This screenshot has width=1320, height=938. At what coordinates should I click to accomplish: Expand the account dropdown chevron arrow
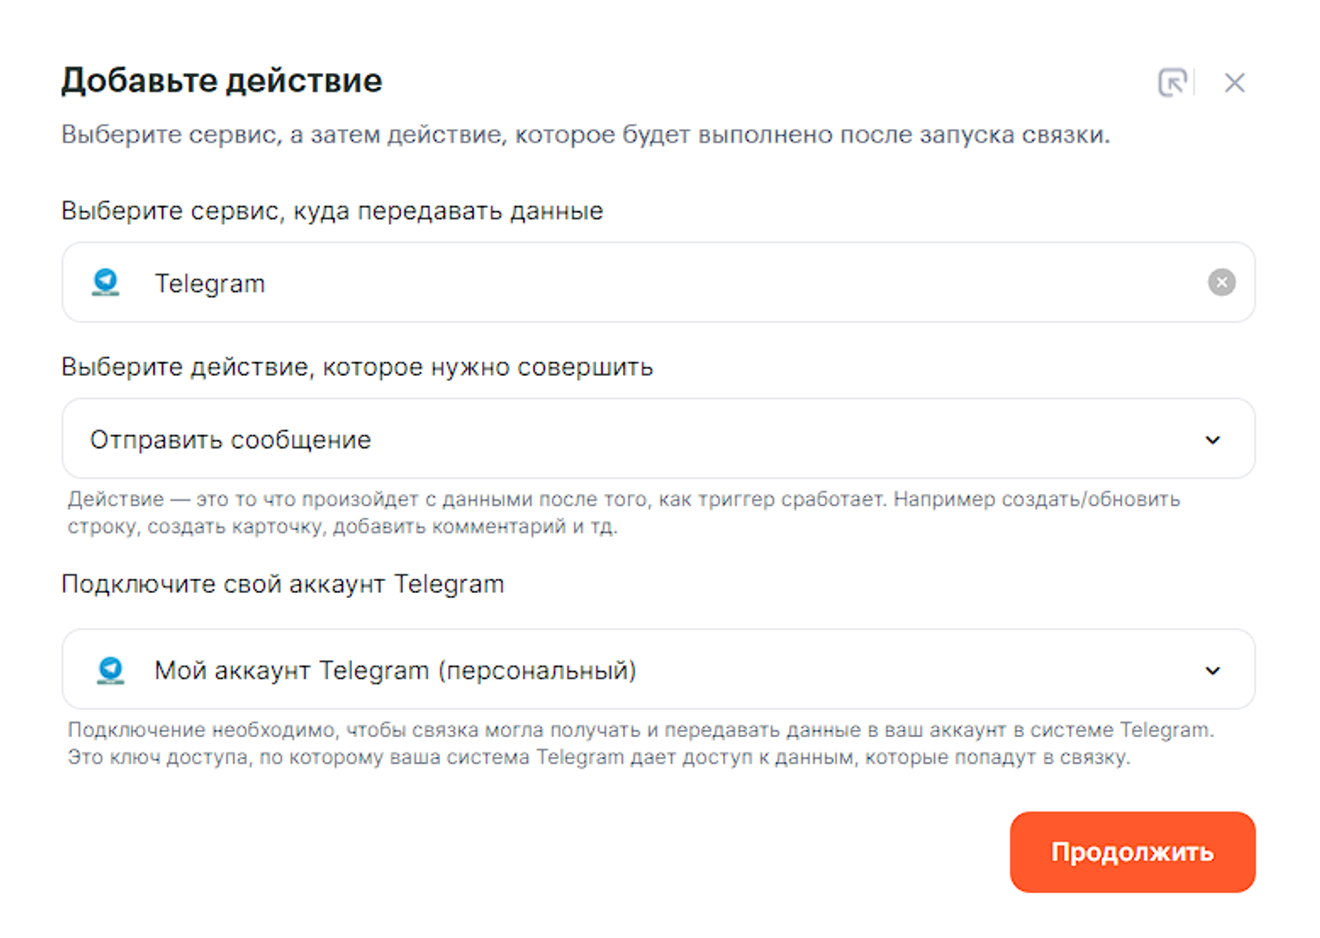tap(1212, 671)
